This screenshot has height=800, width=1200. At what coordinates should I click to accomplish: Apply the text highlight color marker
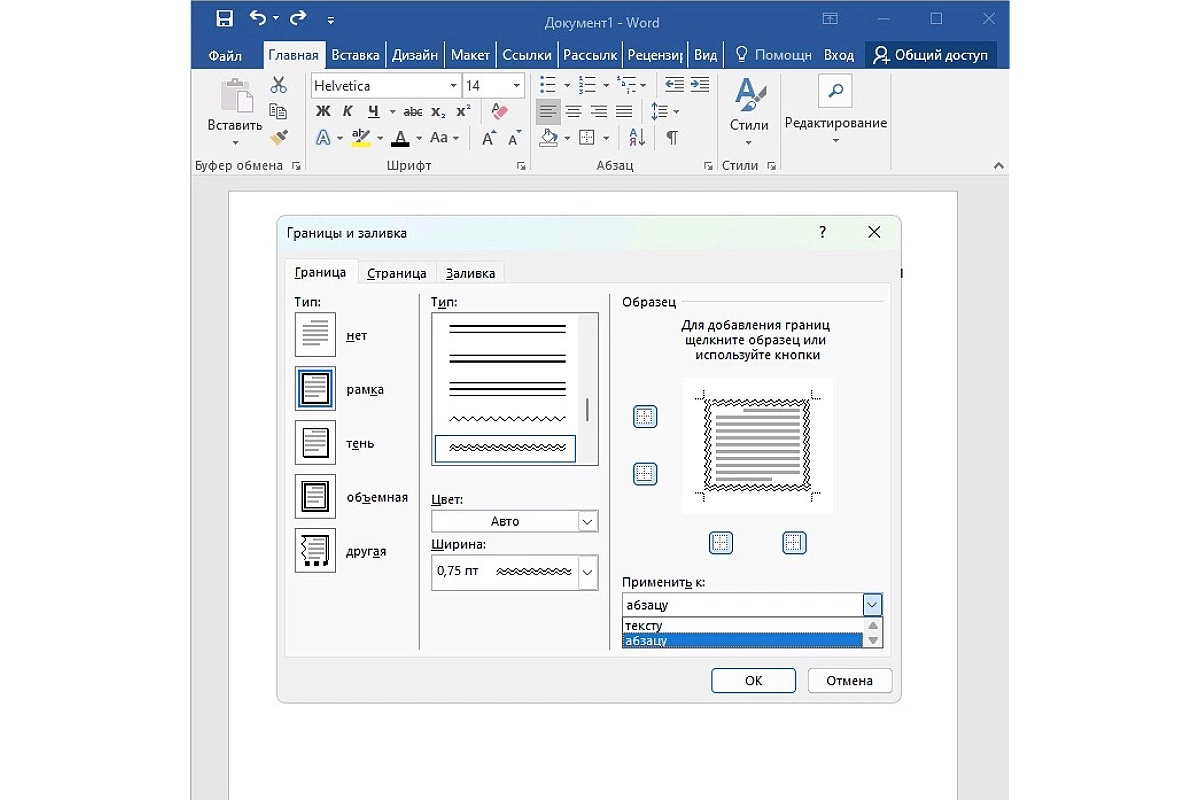point(361,138)
